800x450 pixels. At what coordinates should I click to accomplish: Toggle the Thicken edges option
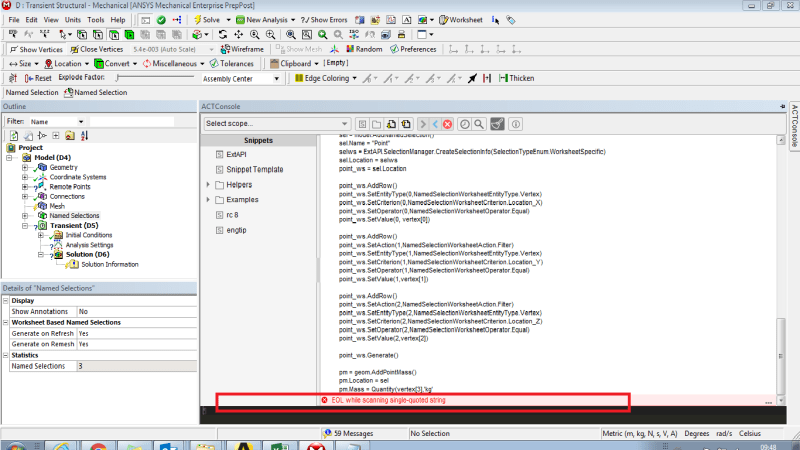516,78
